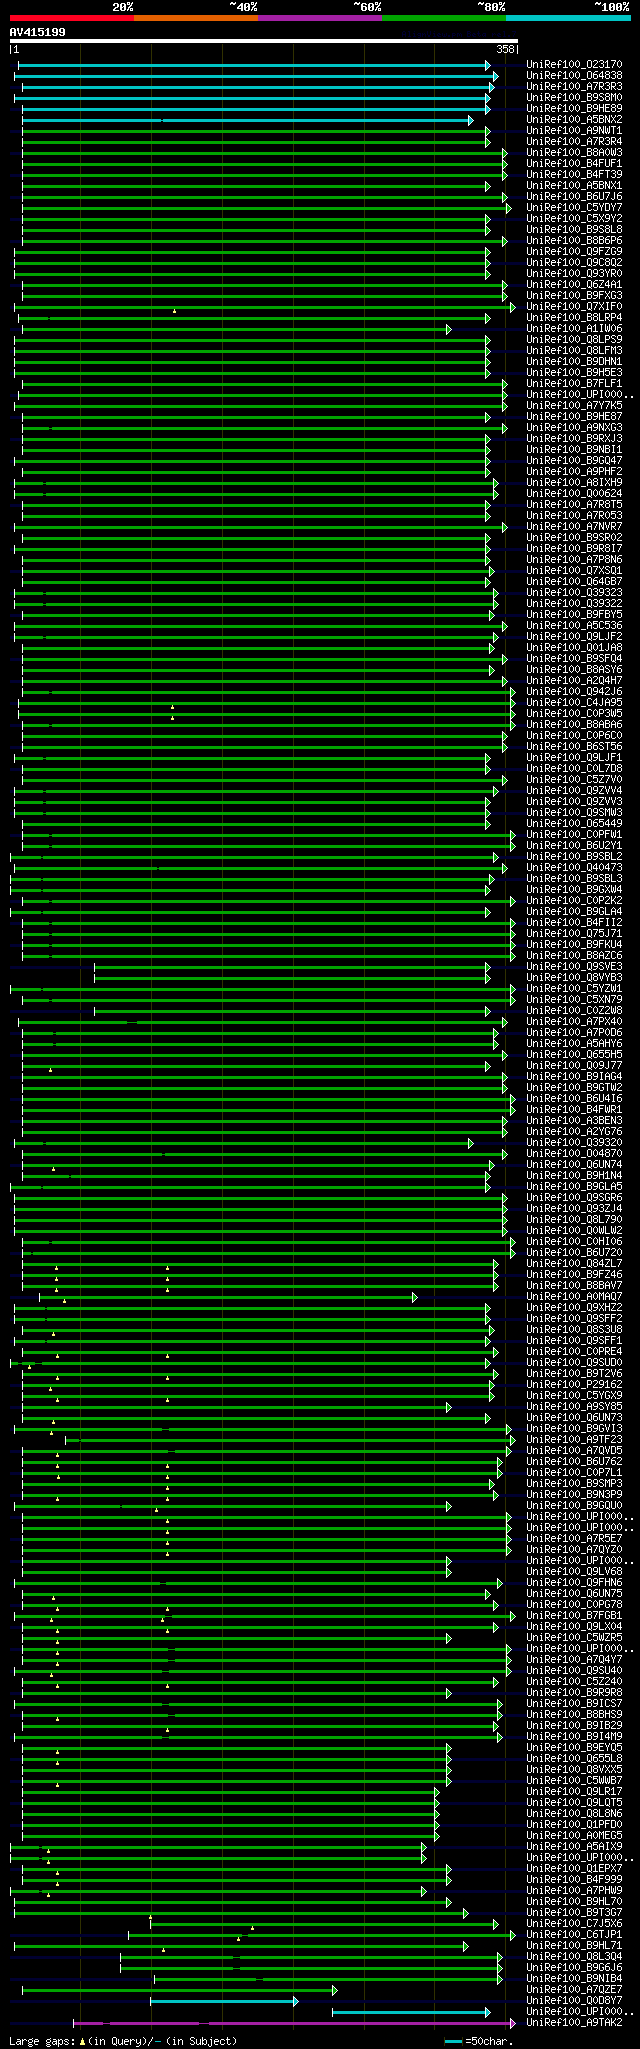Click the UniRef100_A5AIX9 label

574,1847
